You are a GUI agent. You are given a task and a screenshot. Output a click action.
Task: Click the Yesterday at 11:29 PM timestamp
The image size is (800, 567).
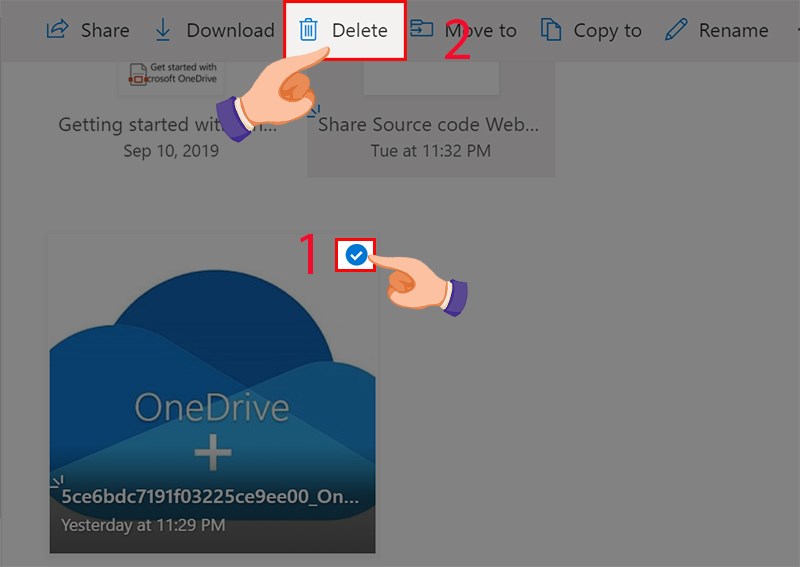click(143, 525)
